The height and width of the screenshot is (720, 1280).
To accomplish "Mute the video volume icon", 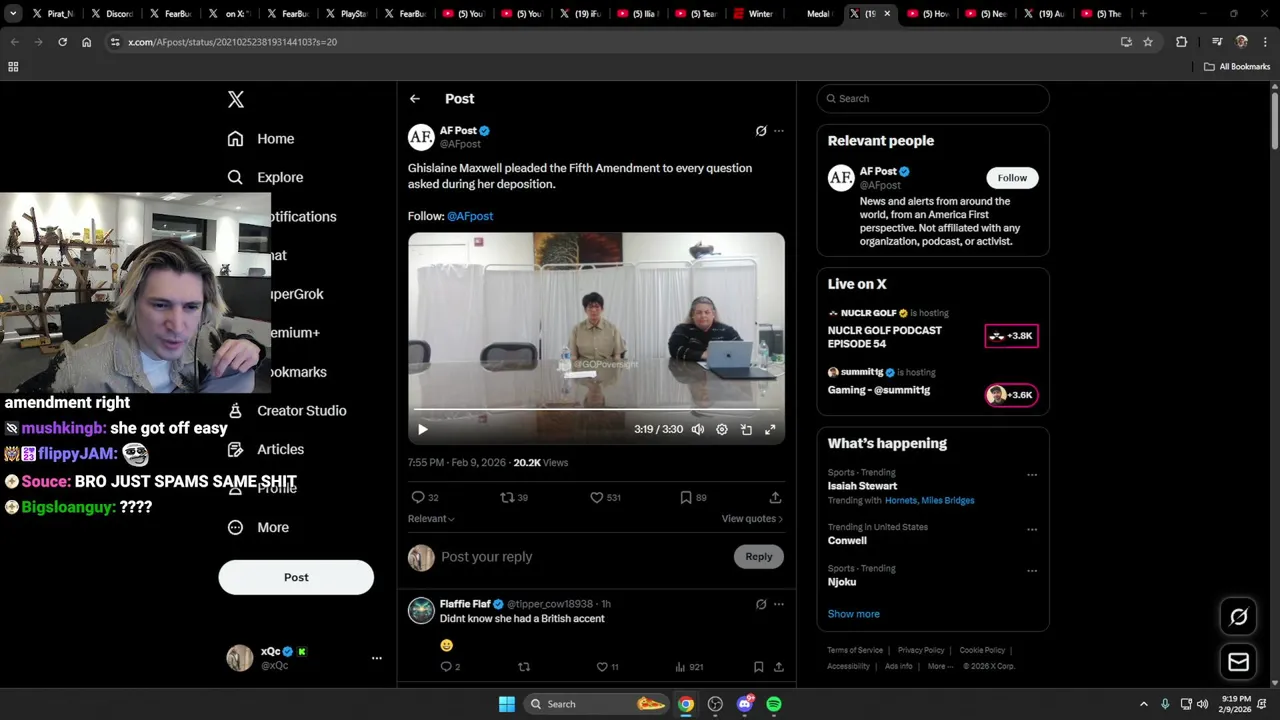I will tap(698, 430).
